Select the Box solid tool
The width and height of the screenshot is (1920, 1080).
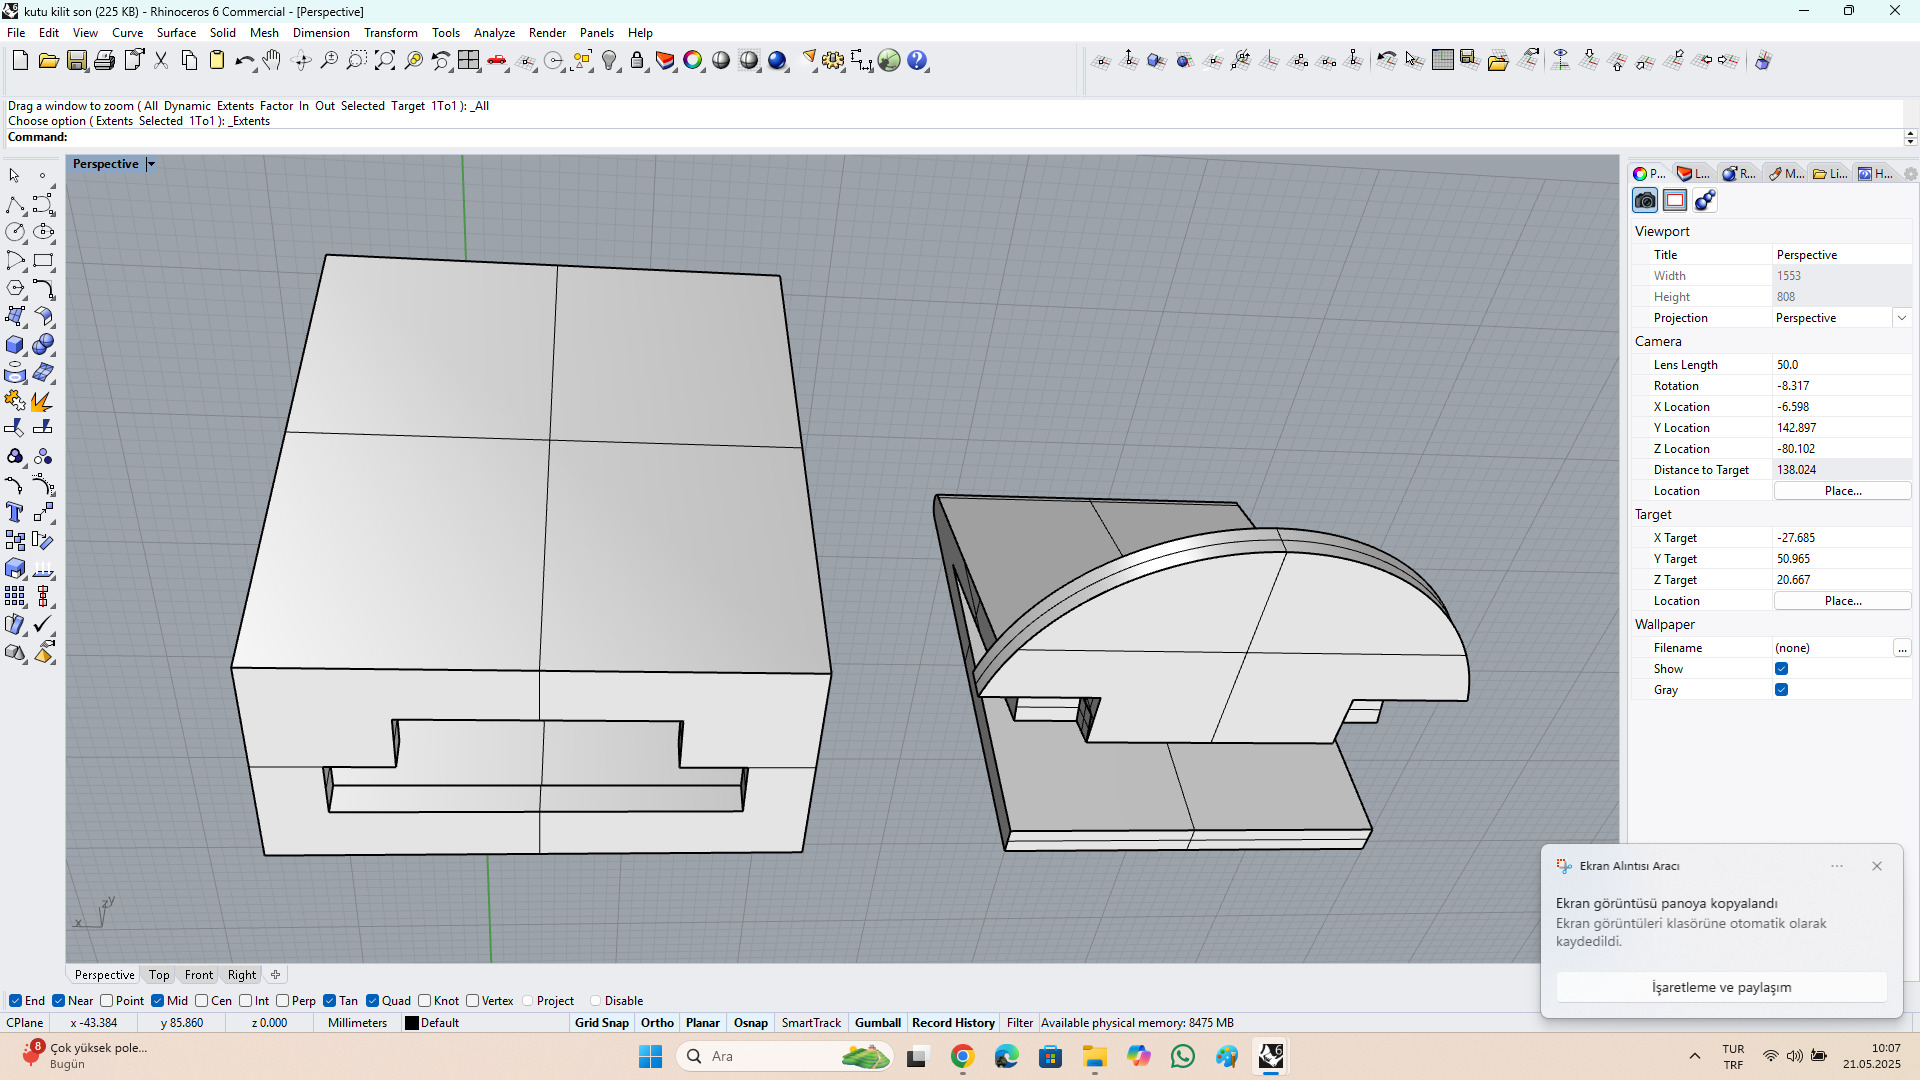[x=15, y=345]
